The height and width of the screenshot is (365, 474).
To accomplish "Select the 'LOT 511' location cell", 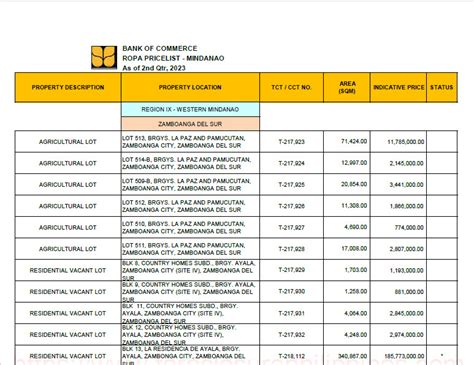I will [x=190, y=249].
